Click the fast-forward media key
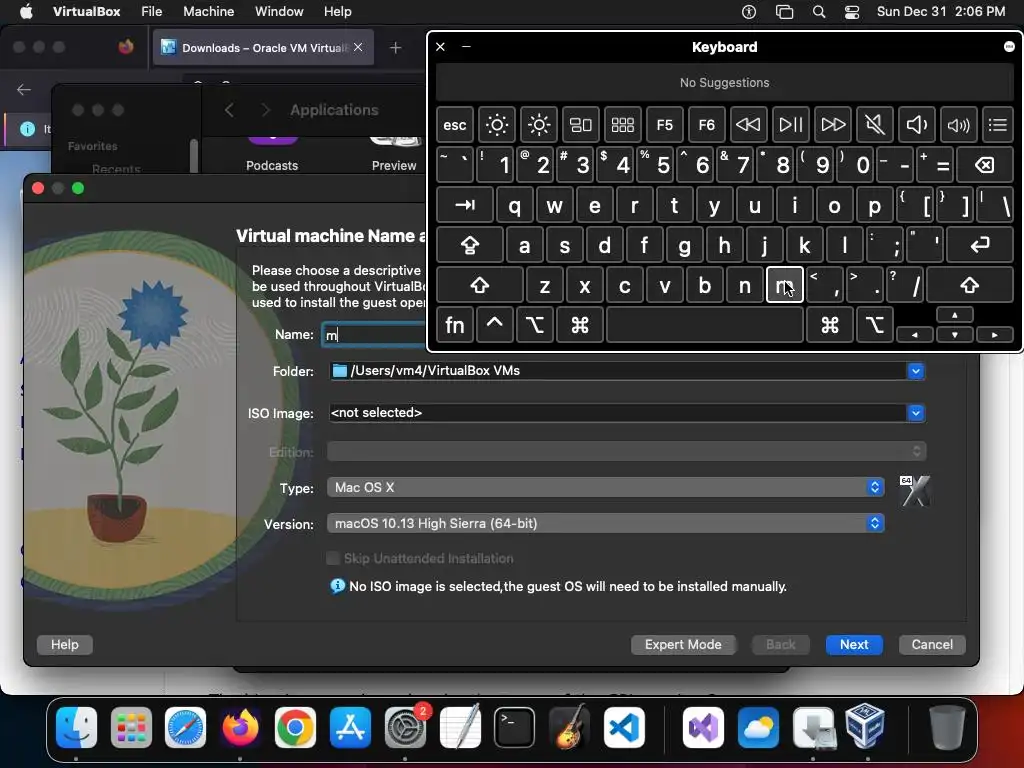 tap(833, 125)
